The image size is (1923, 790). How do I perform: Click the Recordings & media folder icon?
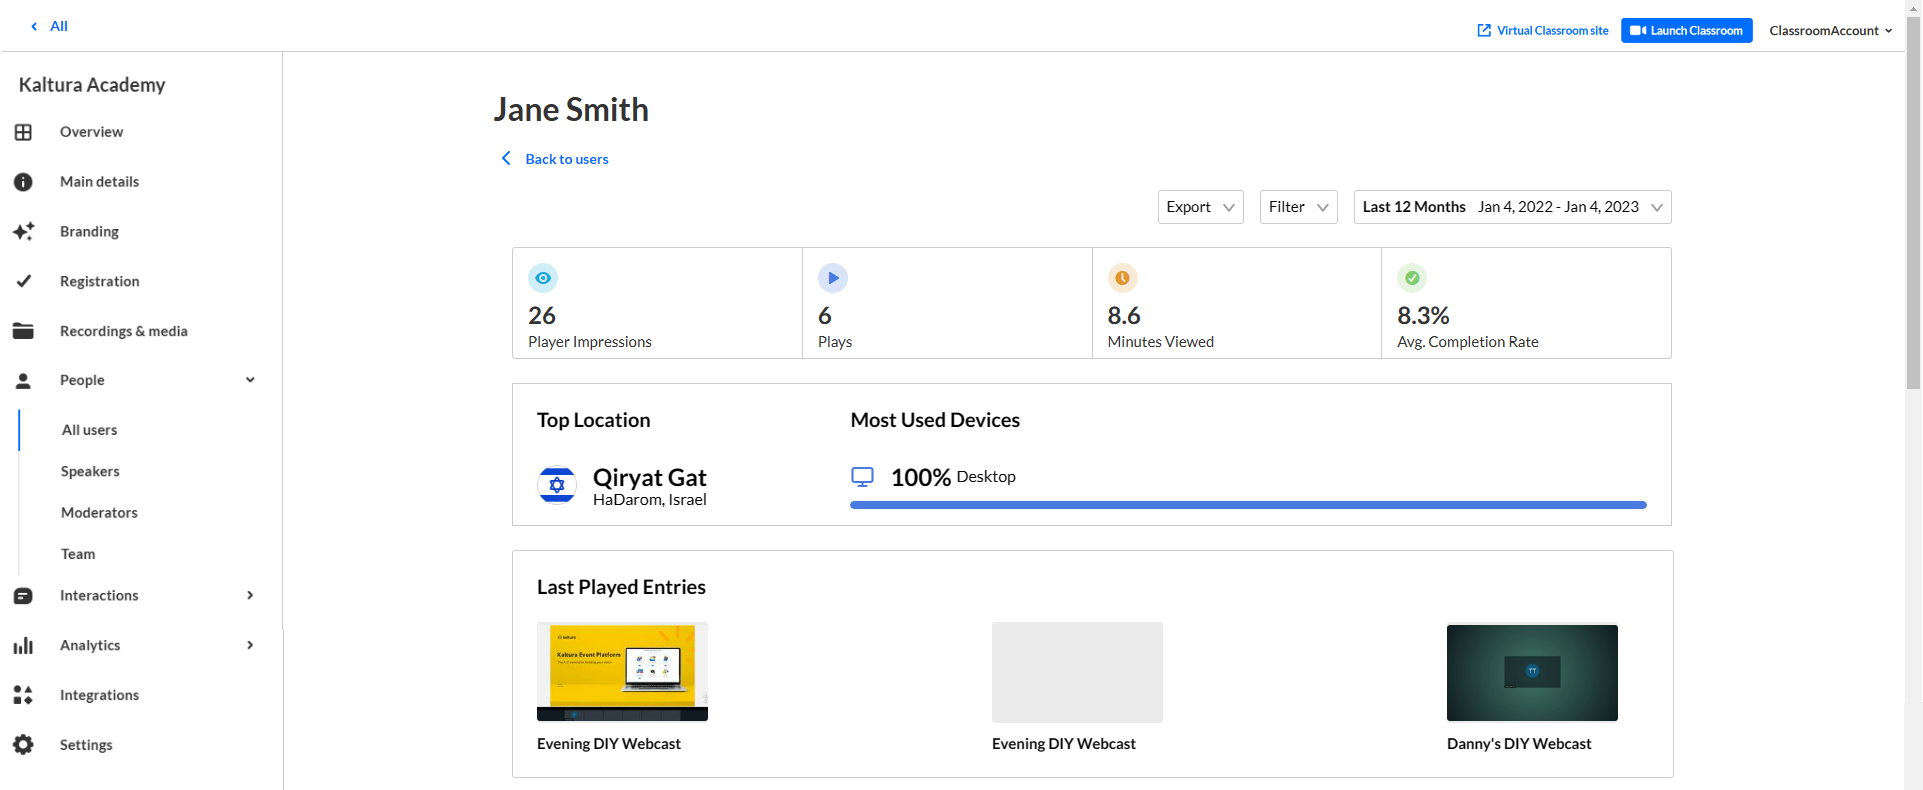pos(23,331)
